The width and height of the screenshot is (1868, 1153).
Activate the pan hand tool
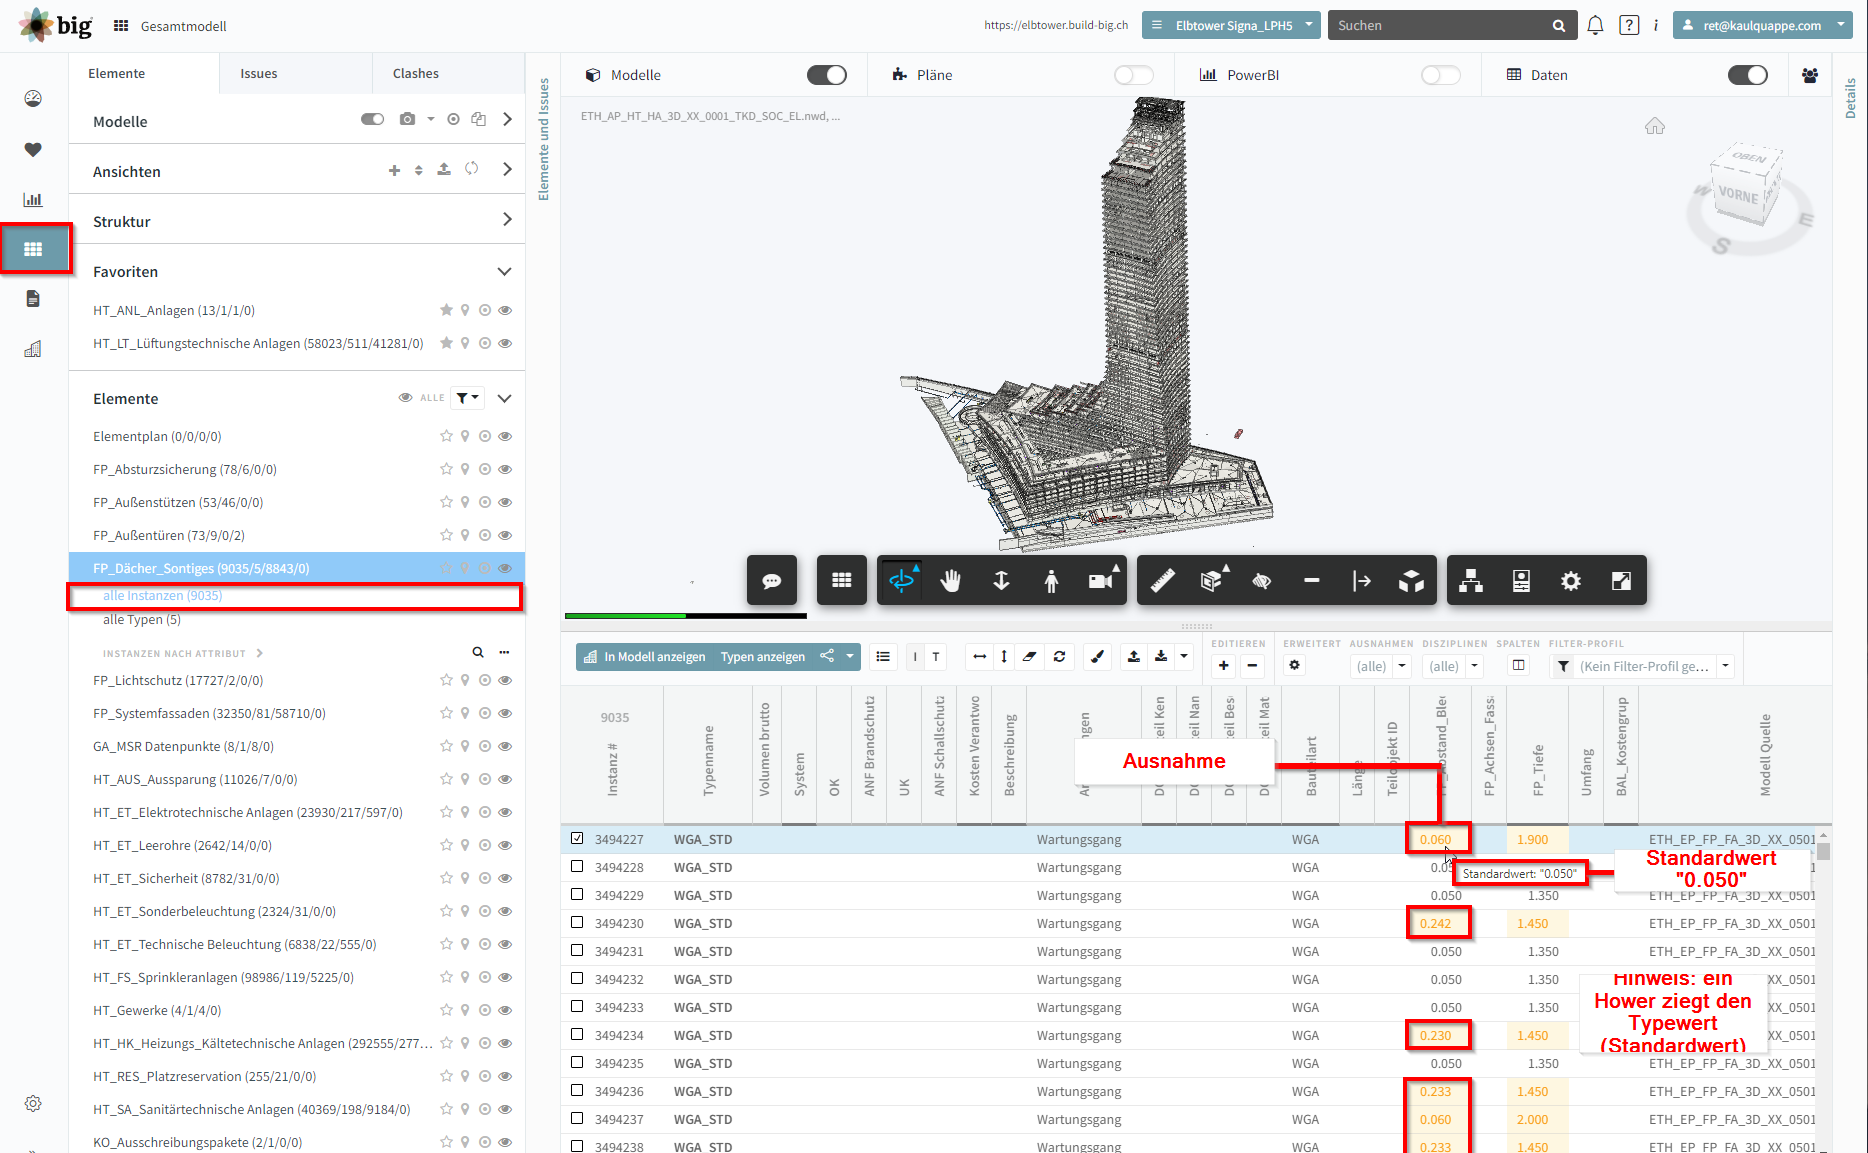coord(951,581)
